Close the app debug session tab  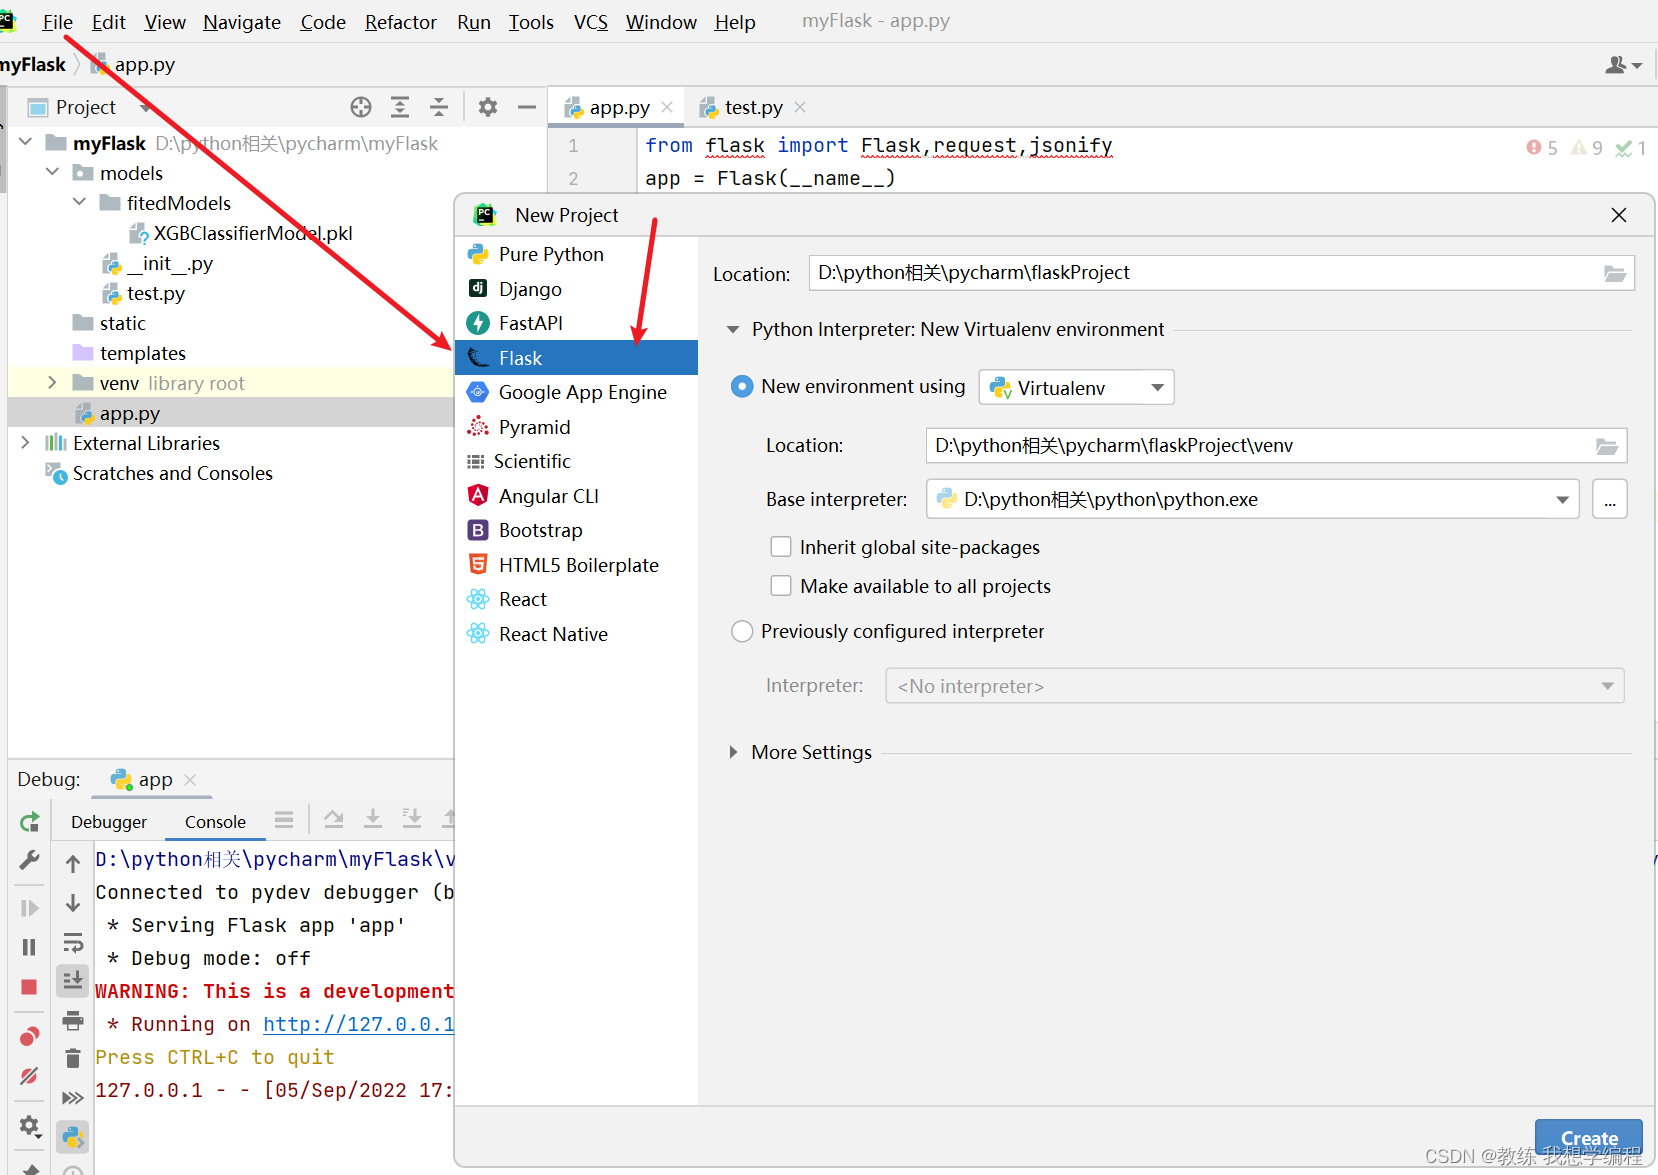tap(190, 779)
